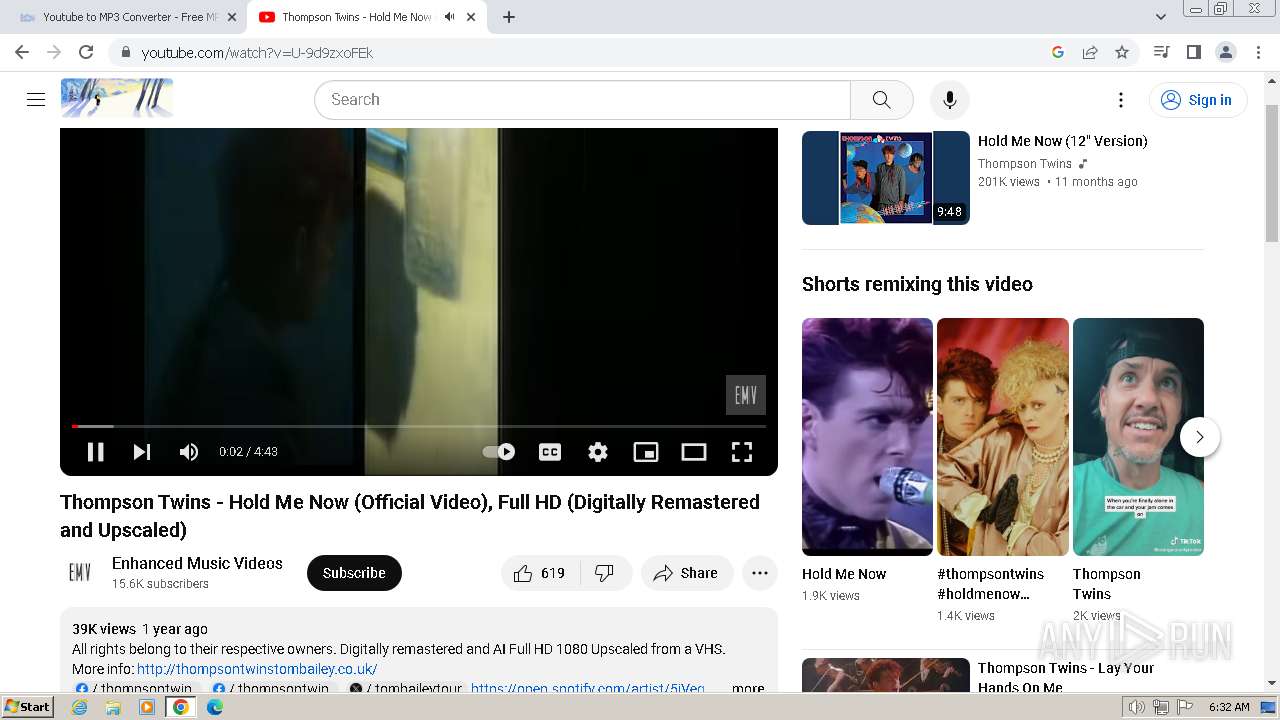Go to YouTube home via logo
Viewport: 1280px width, 720px height.
point(117,98)
